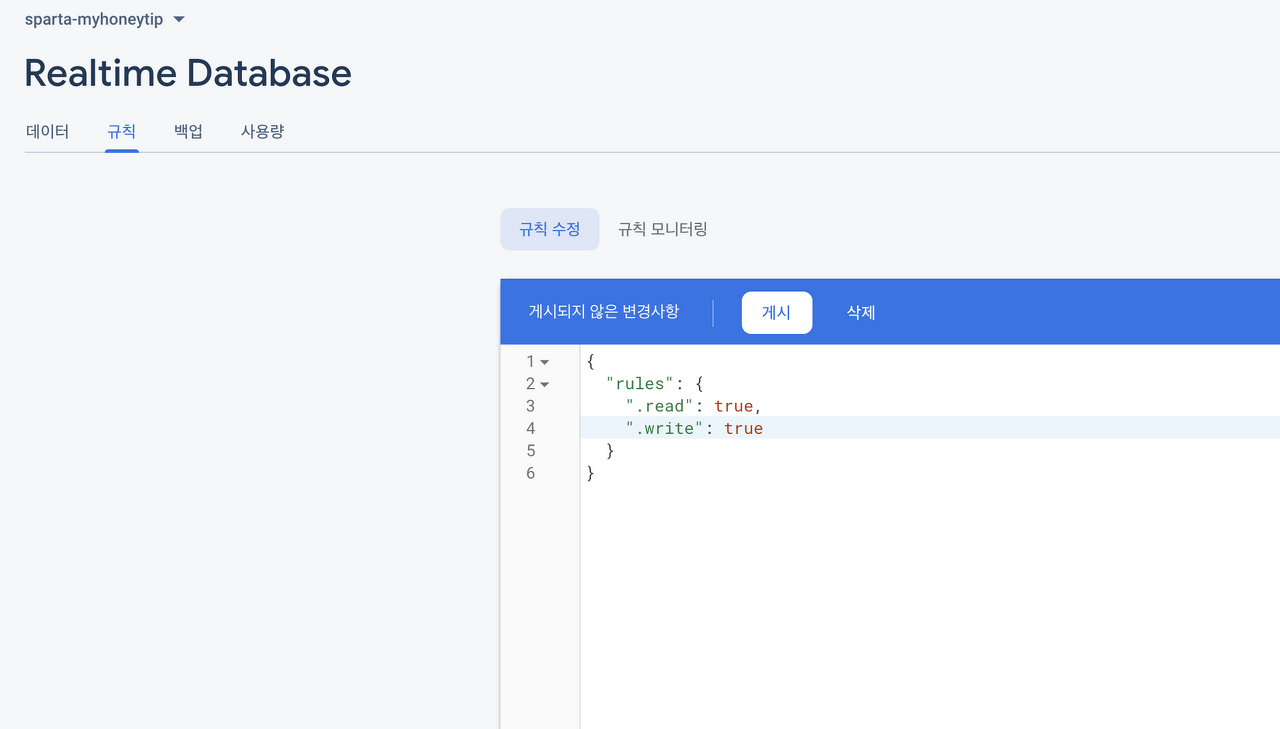Switch to 규칙 모니터링 view

(x=662, y=229)
